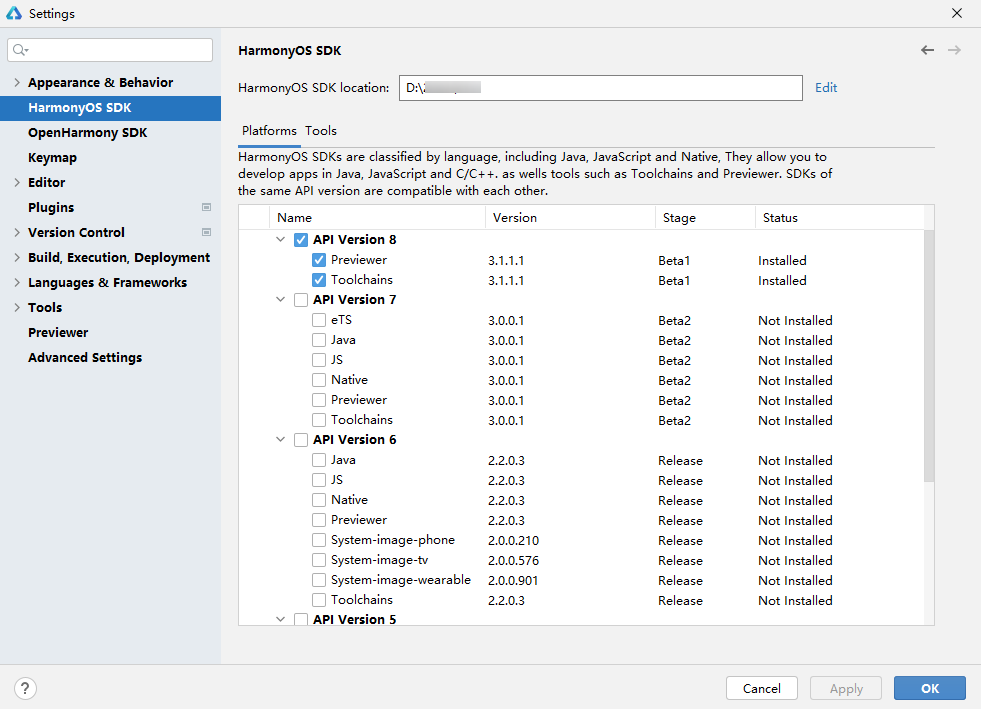The image size is (981, 709).
Task: Click version 2.0.0.901 cell
Action: click(x=513, y=581)
